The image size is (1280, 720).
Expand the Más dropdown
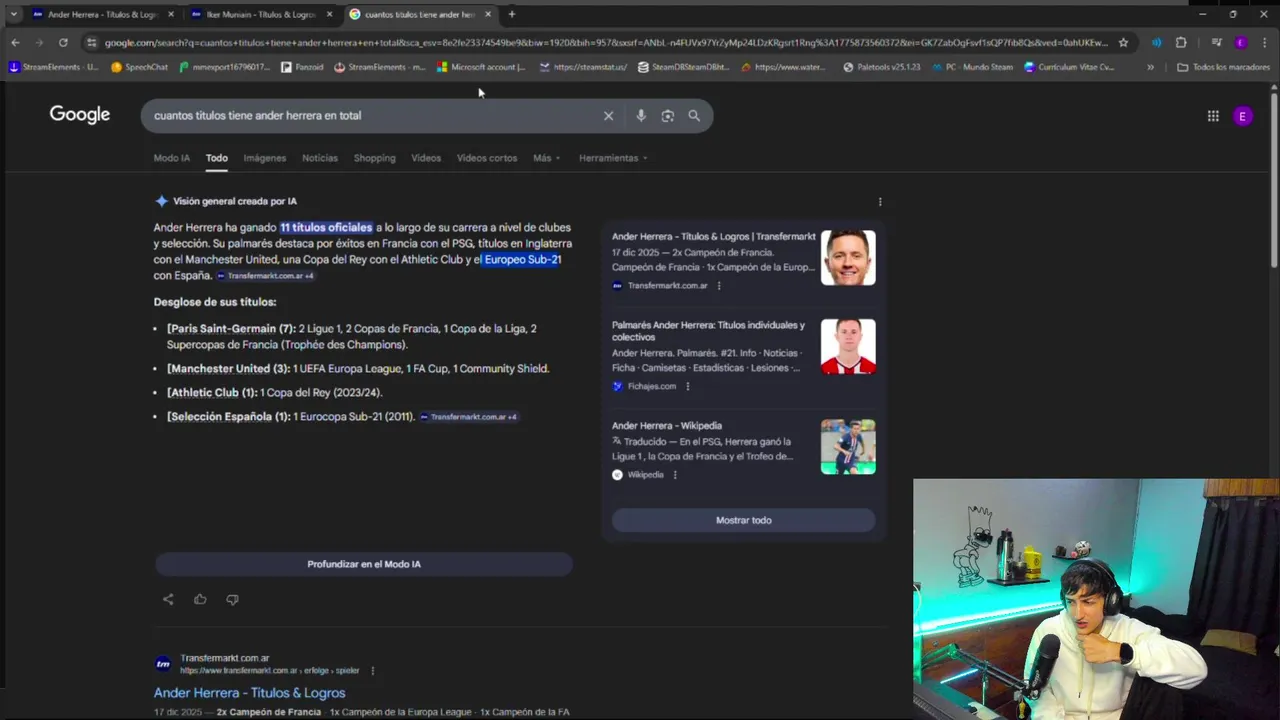(546, 158)
